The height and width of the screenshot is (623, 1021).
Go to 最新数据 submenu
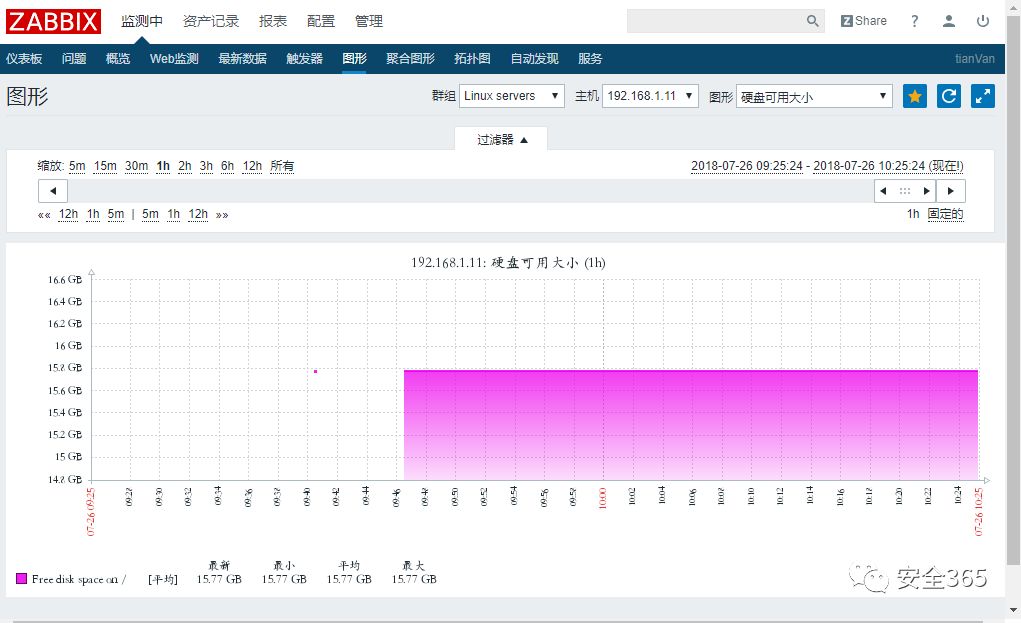[242, 59]
